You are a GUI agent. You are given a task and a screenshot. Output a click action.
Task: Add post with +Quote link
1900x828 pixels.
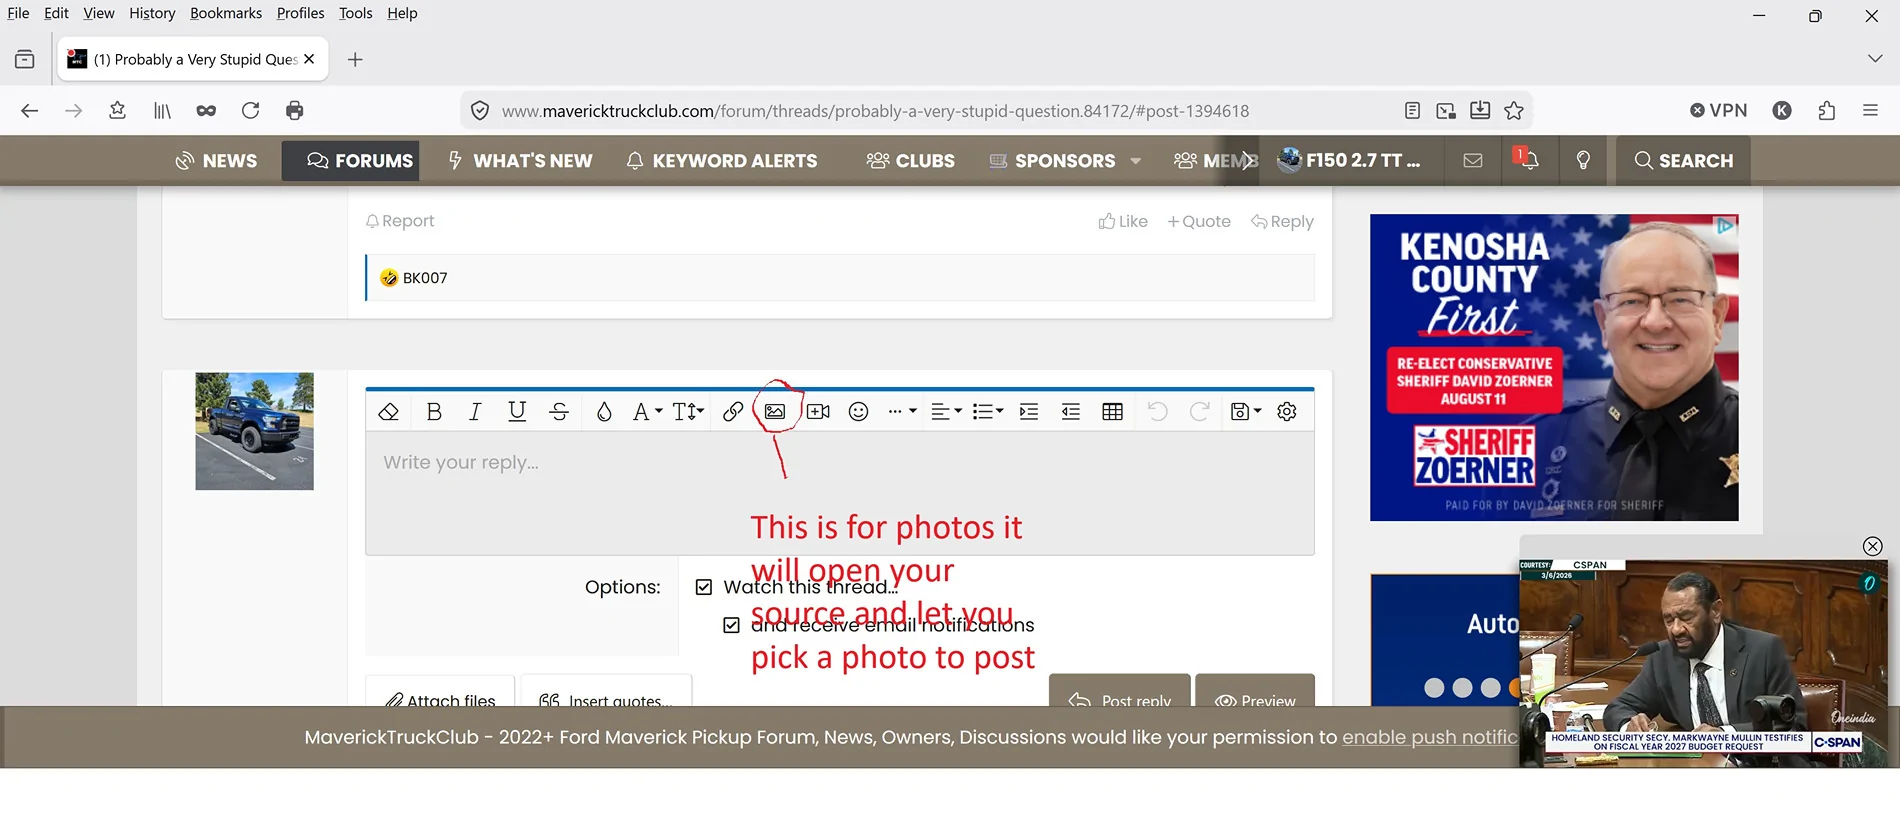tap(1199, 221)
